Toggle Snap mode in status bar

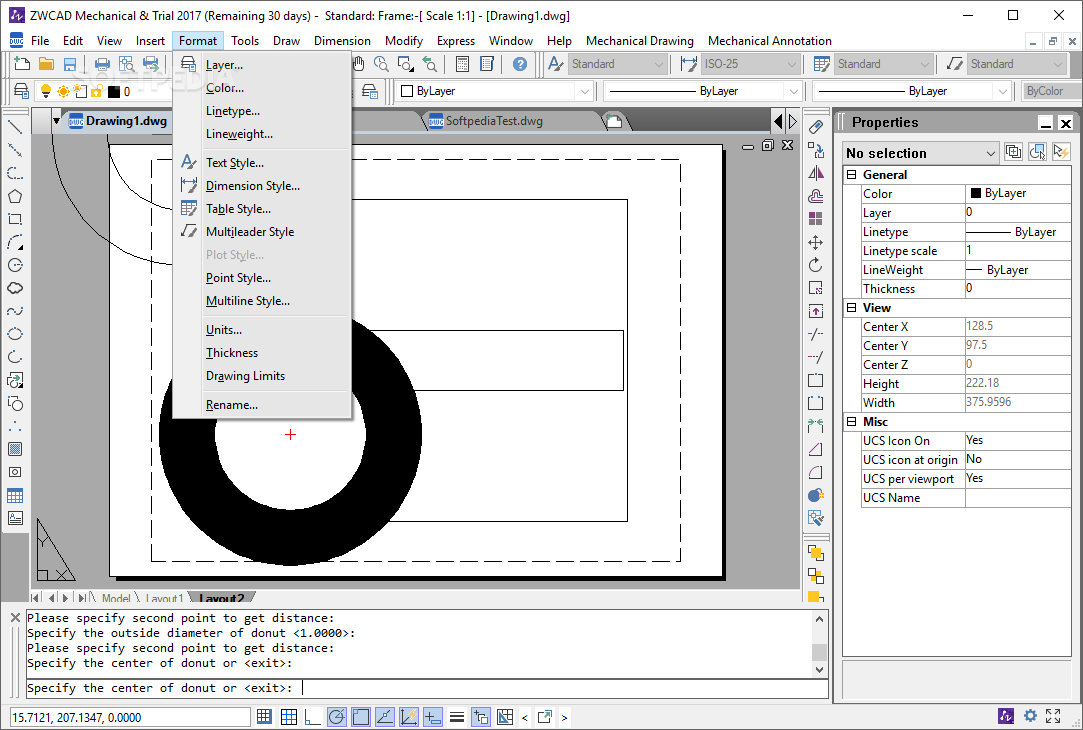264,717
